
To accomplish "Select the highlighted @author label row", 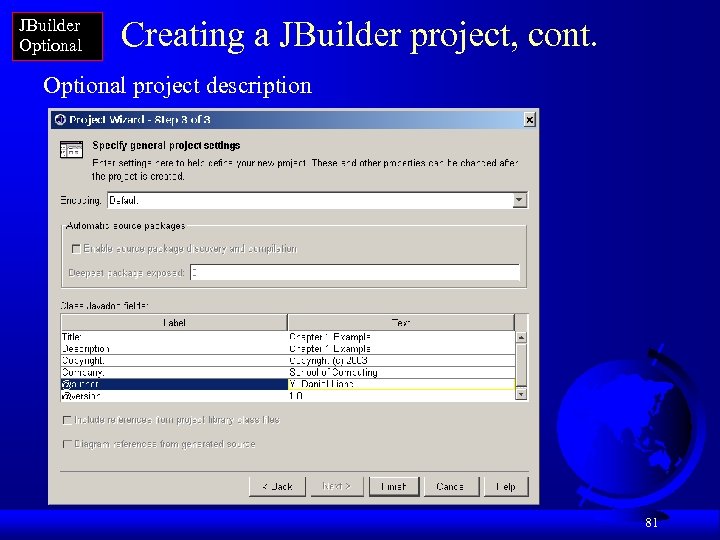I will point(174,384).
